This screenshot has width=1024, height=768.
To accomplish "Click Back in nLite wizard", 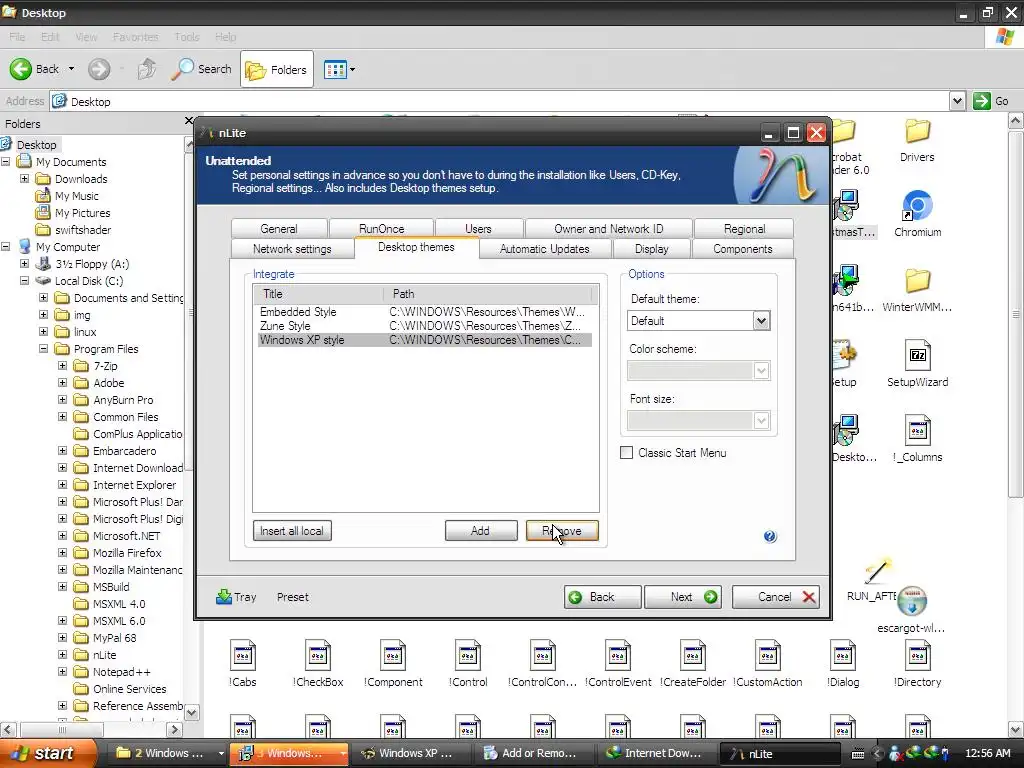I will pyautogui.click(x=602, y=597).
